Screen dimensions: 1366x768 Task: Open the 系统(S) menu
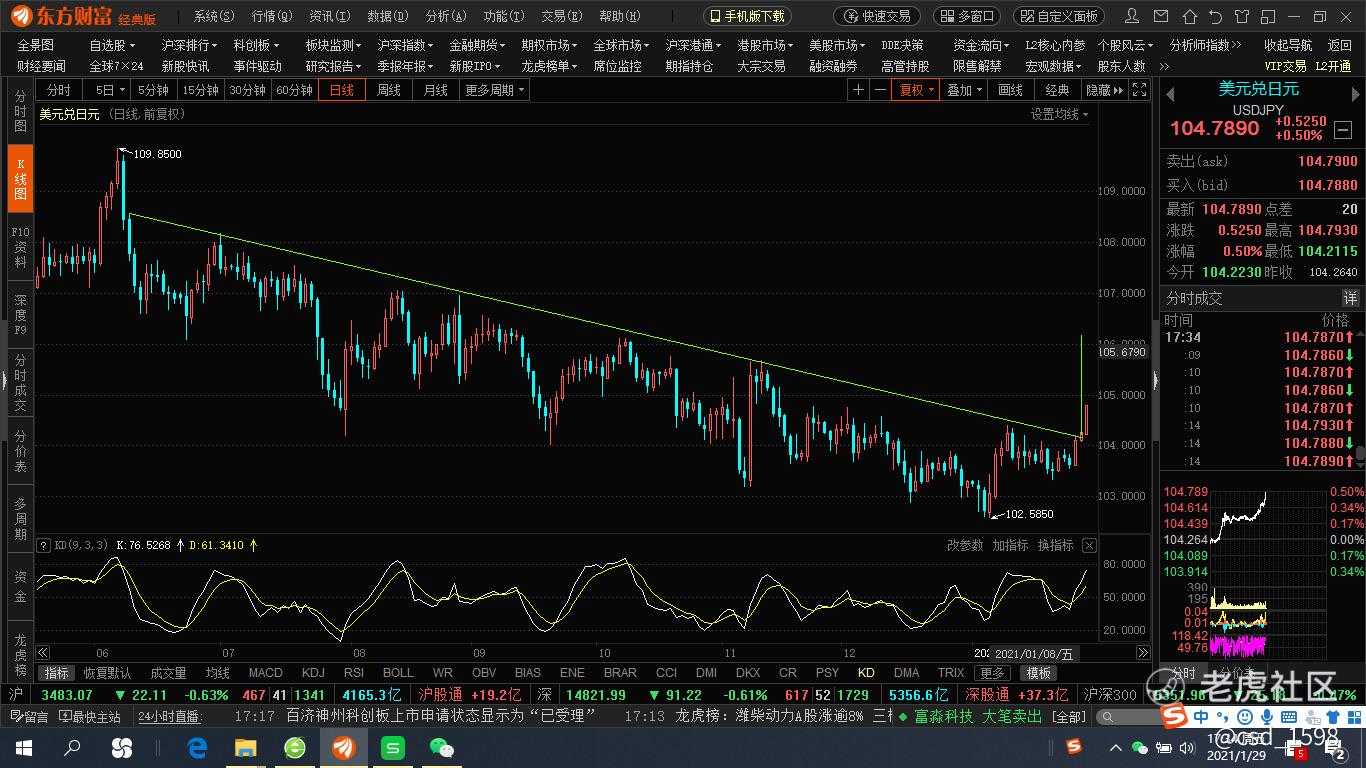214,16
